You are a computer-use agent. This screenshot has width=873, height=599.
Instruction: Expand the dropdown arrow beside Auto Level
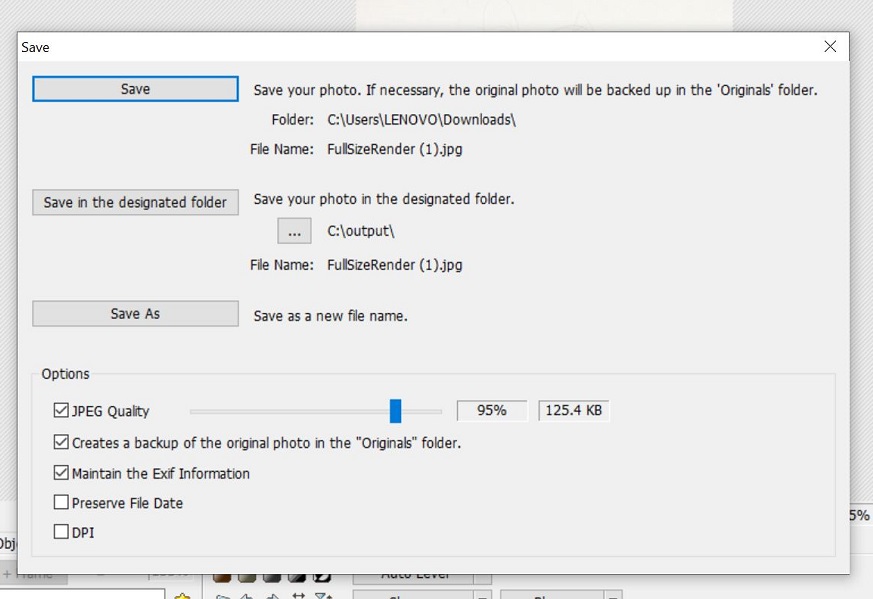(482, 577)
